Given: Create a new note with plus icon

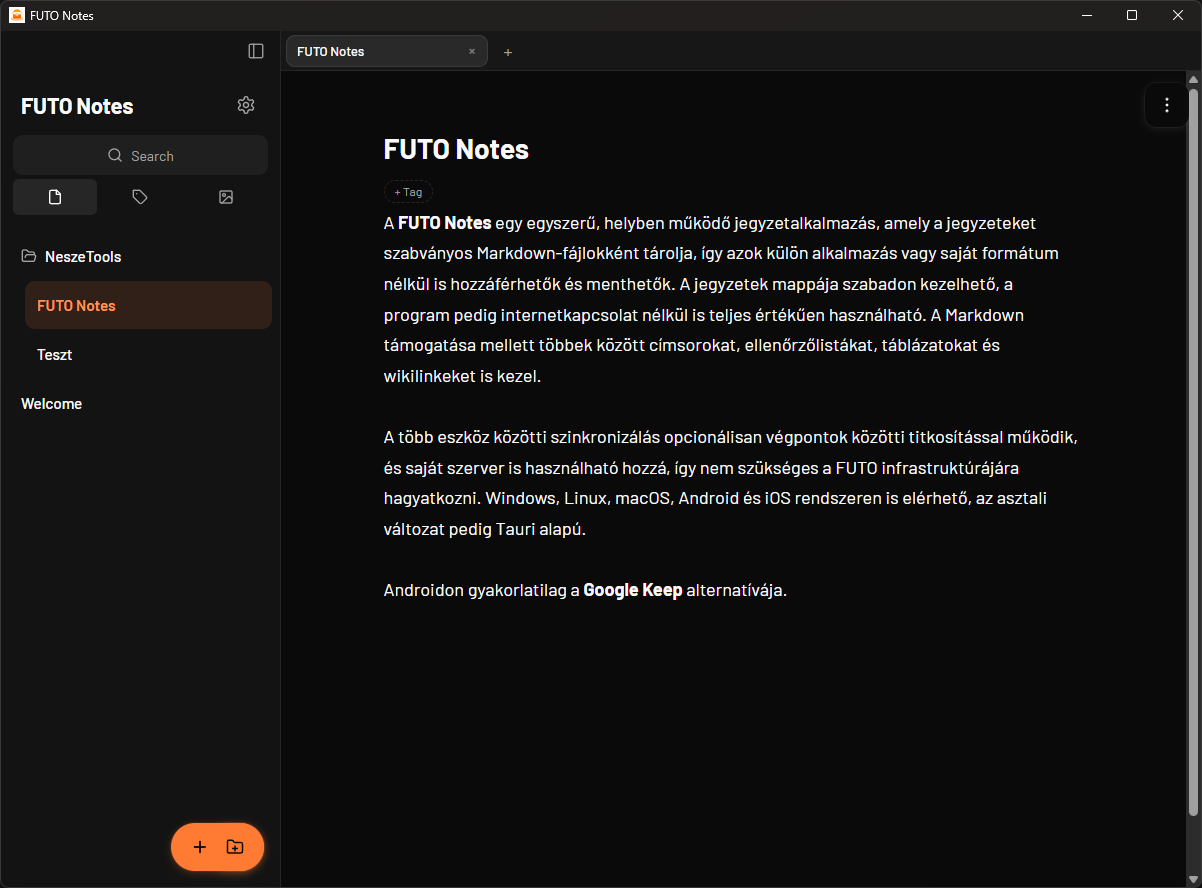Looking at the screenshot, I should (200, 847).
